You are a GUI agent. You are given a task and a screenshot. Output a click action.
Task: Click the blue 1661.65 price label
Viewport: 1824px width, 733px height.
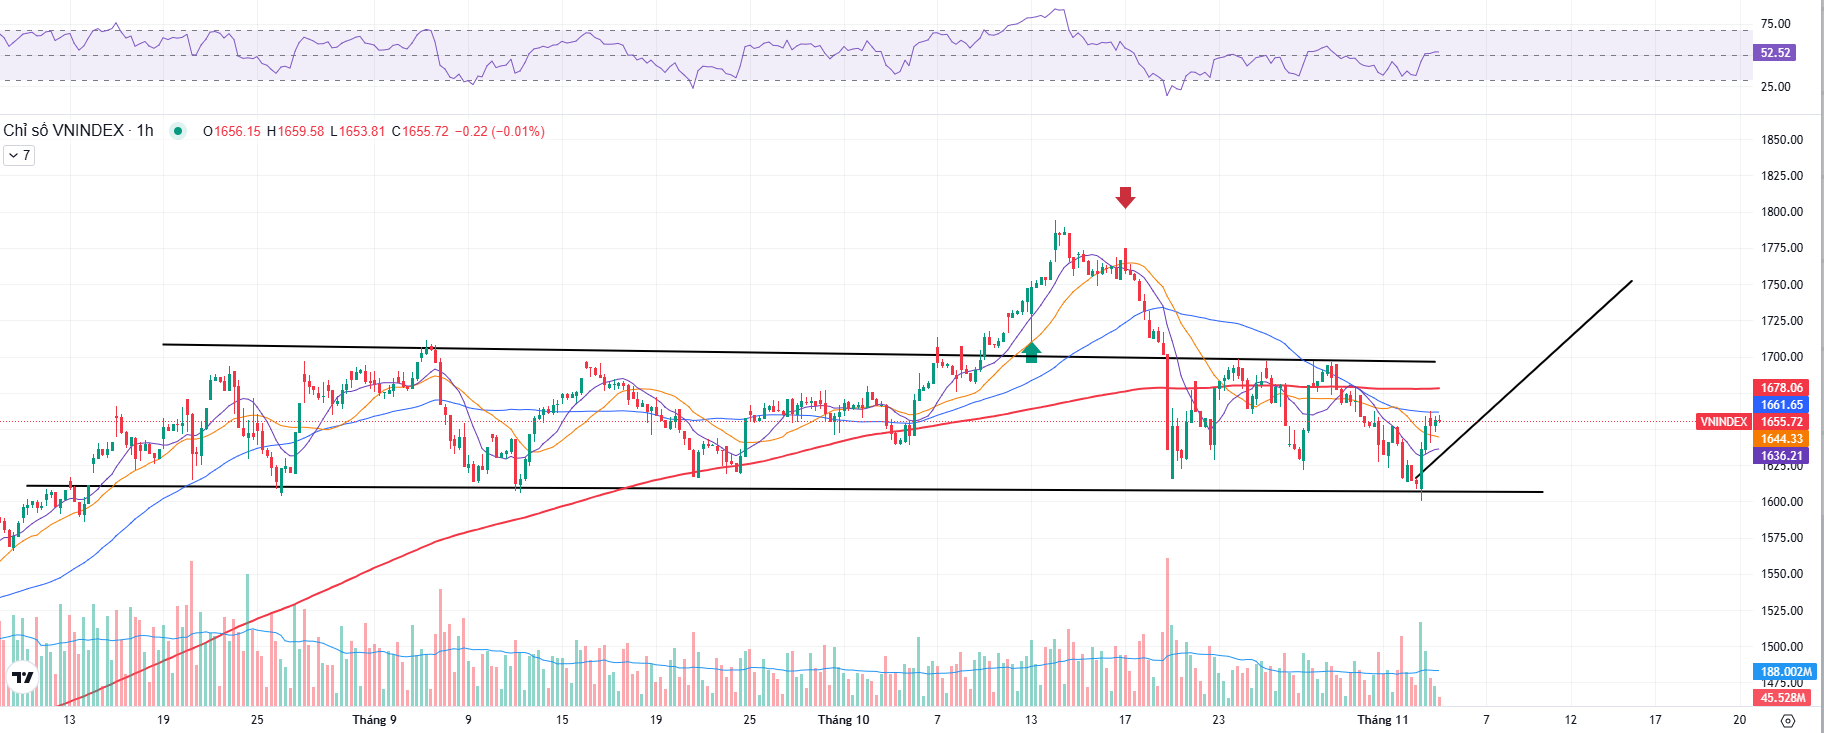pyautogui.click(x=1781, y=405)
